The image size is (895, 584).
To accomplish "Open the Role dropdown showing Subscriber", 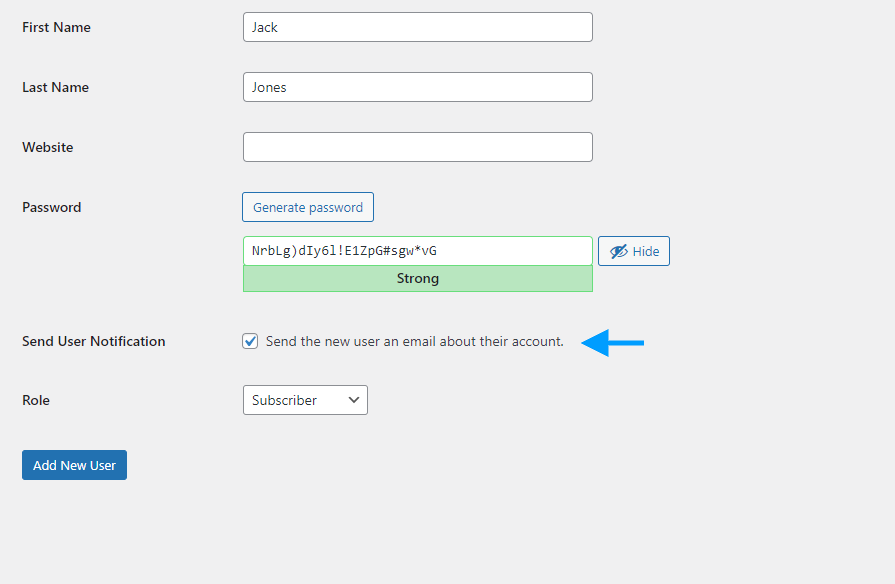I will point(305,400).
